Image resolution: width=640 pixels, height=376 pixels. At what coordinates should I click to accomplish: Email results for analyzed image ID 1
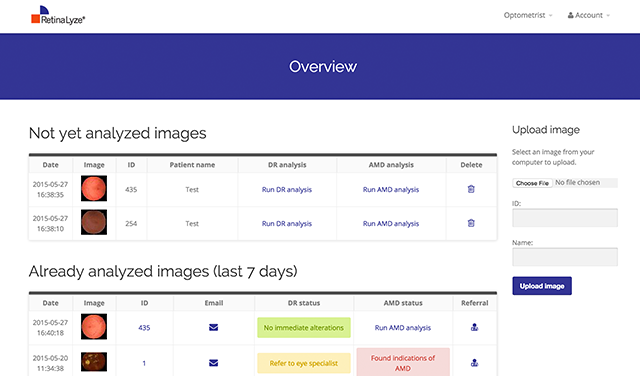pyautogui.click(x=213, y=363)
